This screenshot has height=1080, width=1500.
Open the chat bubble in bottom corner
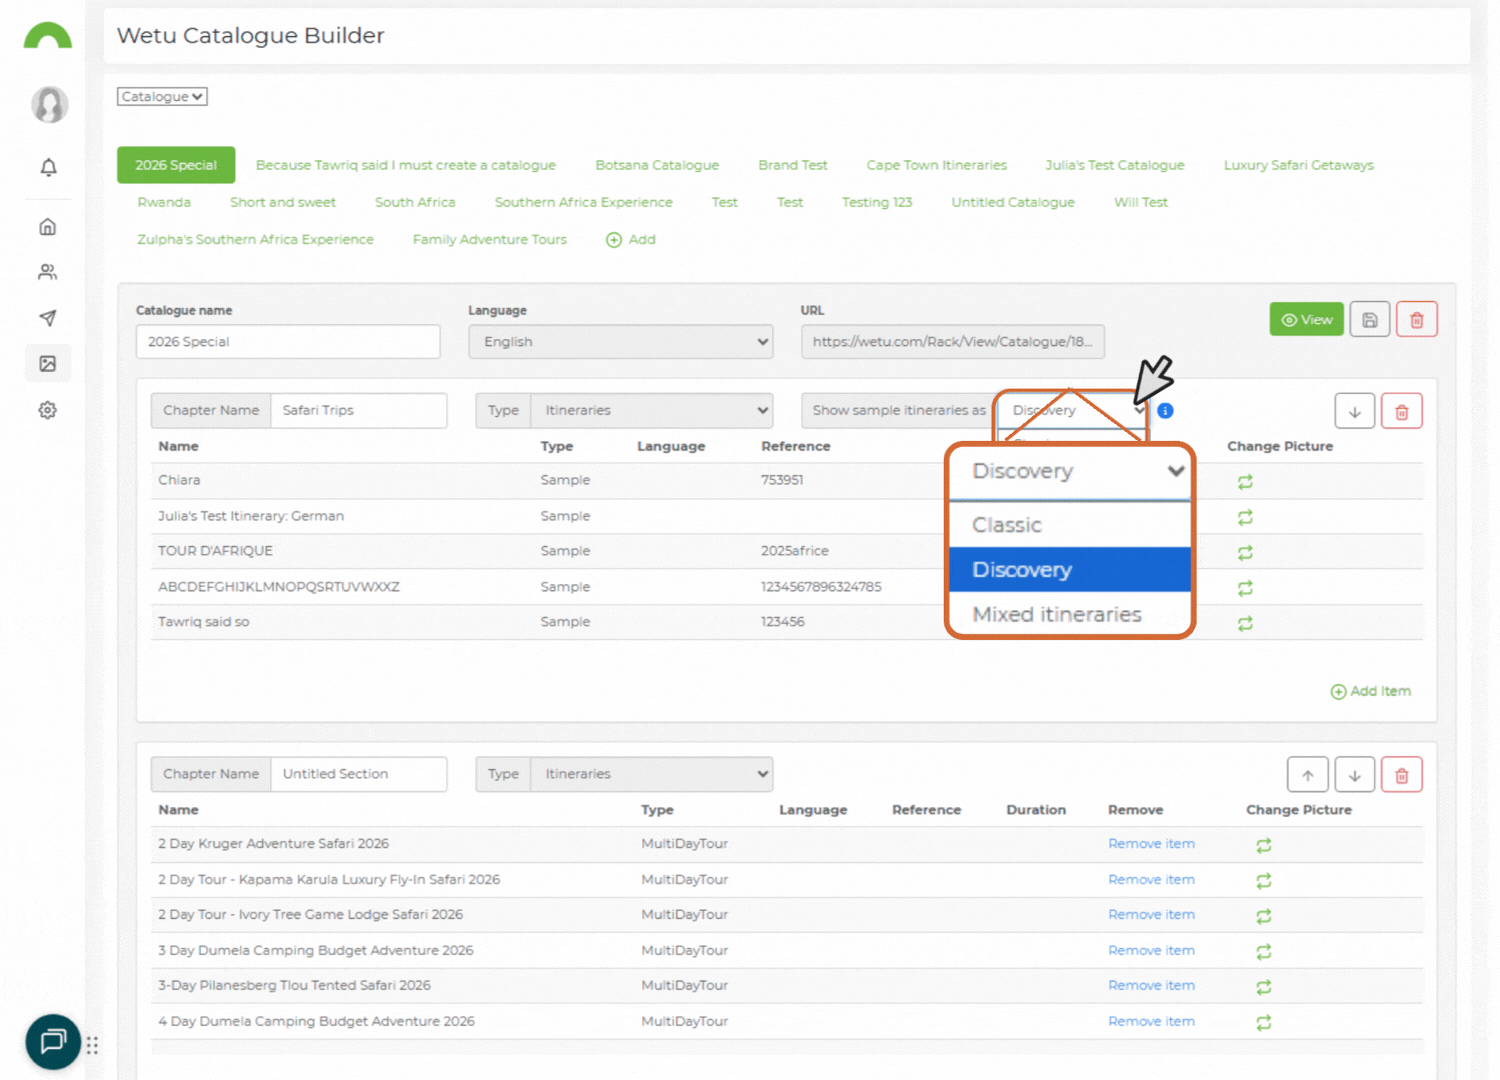(52, 1042)
